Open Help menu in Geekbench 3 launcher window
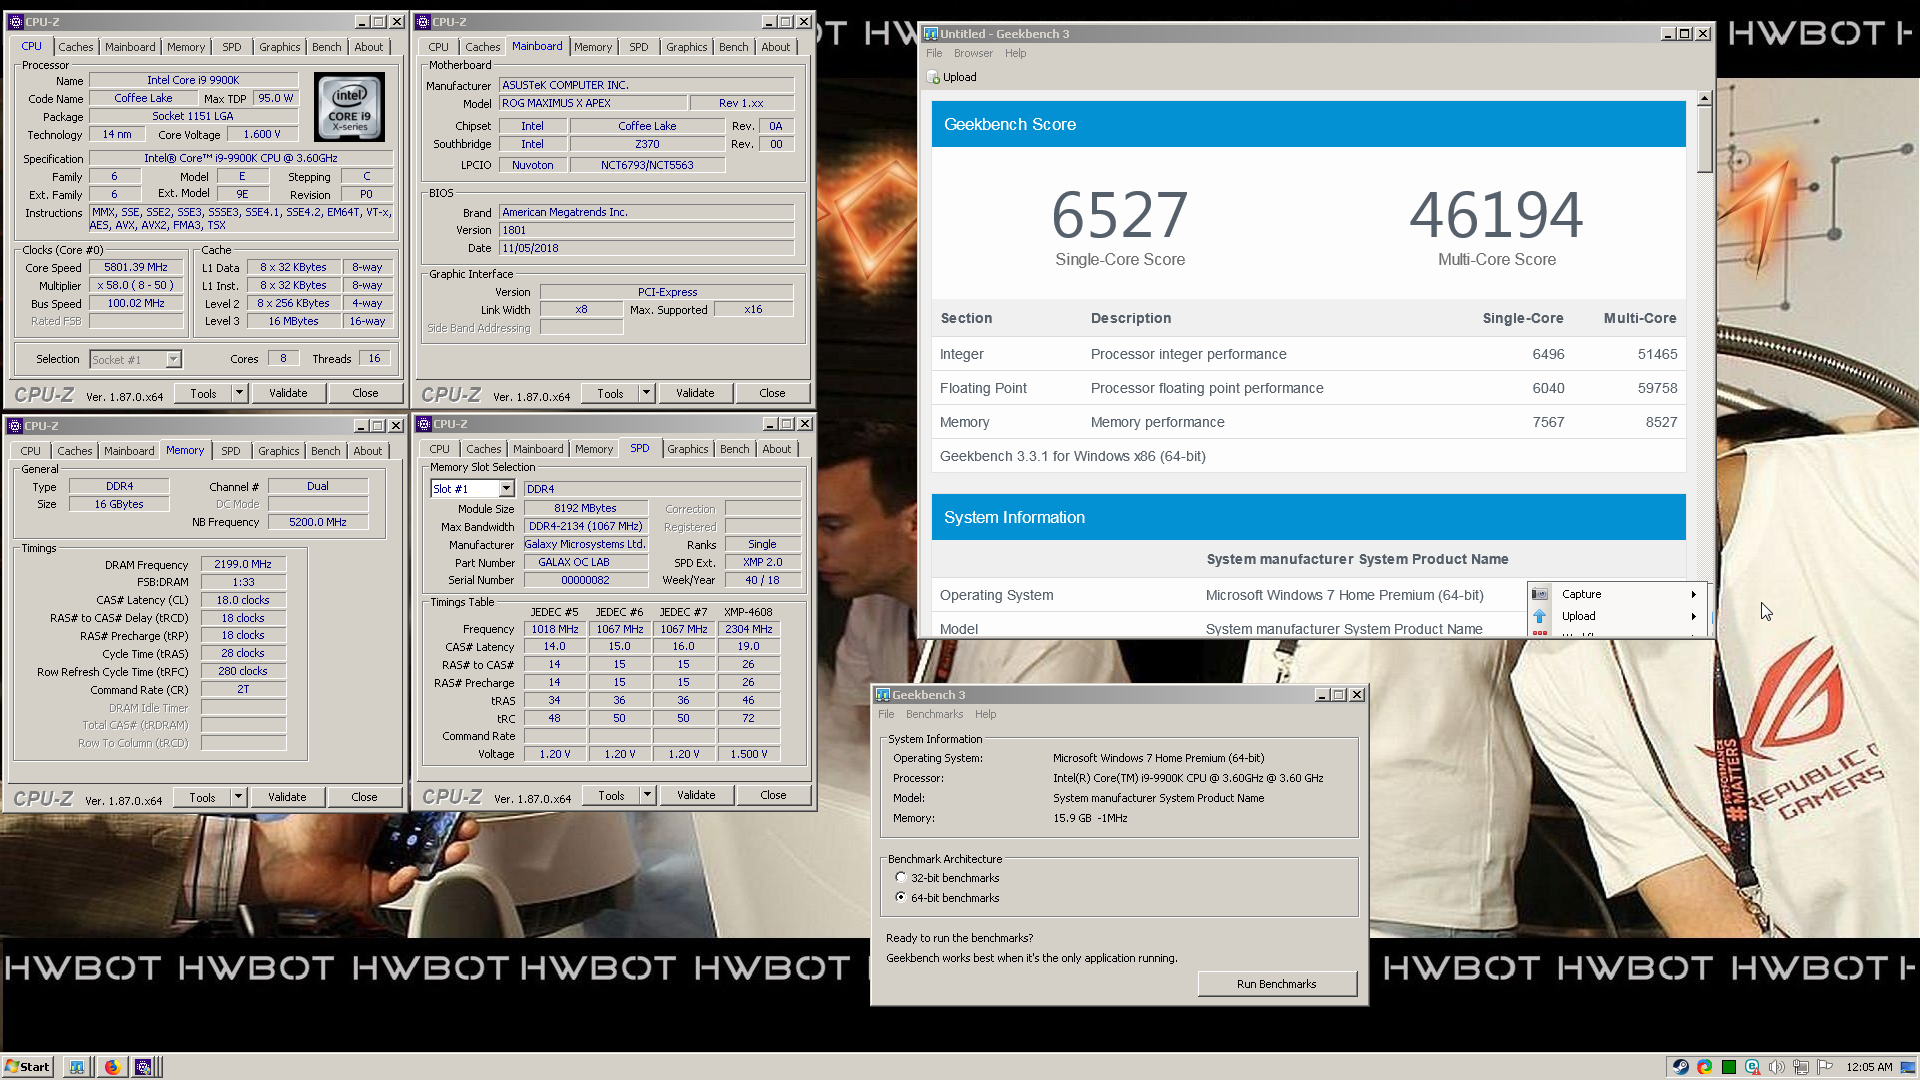Image resolution: width=1920 pixels, height=1080 pixels. (x=985, y=714)
